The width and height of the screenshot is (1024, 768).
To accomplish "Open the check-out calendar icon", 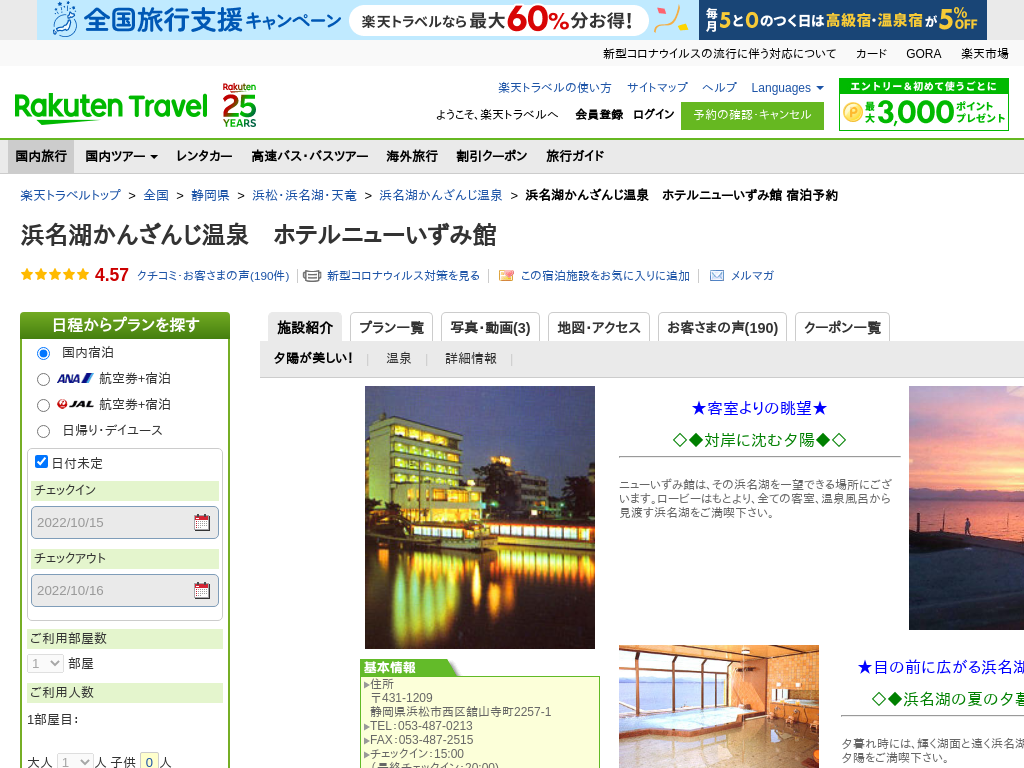I will coord(202,590).
